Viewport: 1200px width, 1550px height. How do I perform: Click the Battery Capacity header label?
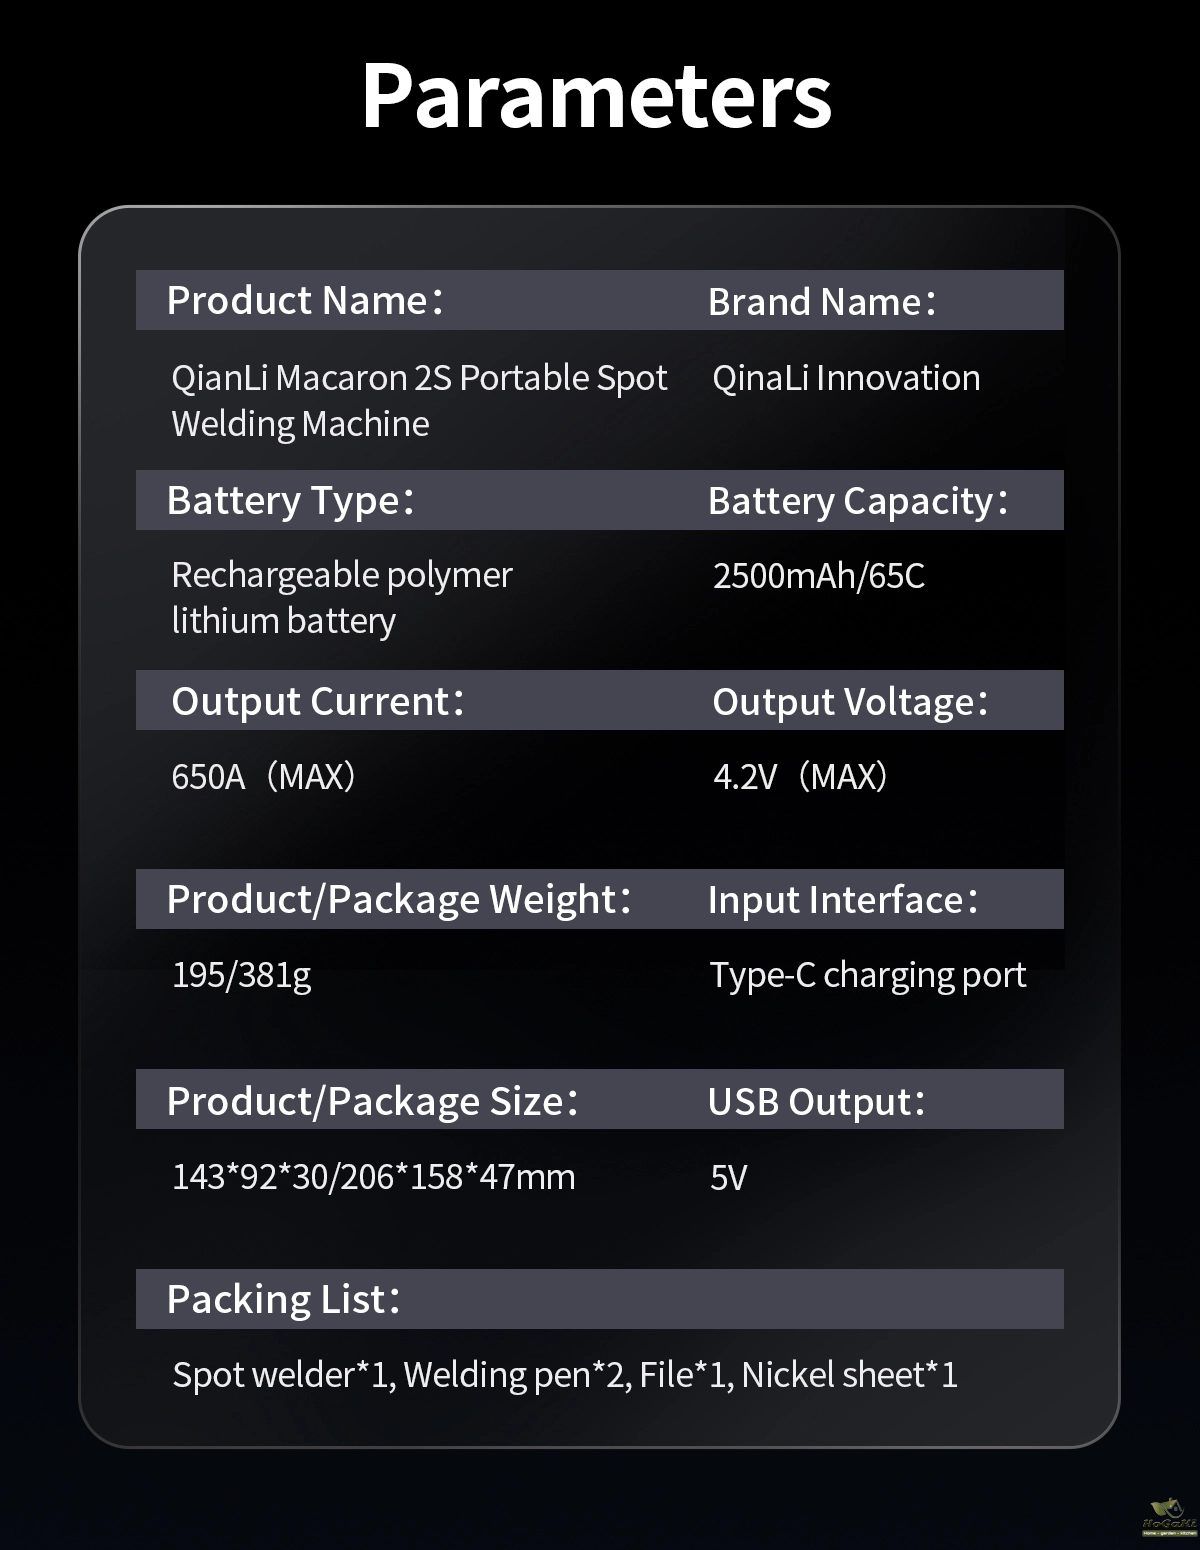pyautogui.click(x=858, y=500)
